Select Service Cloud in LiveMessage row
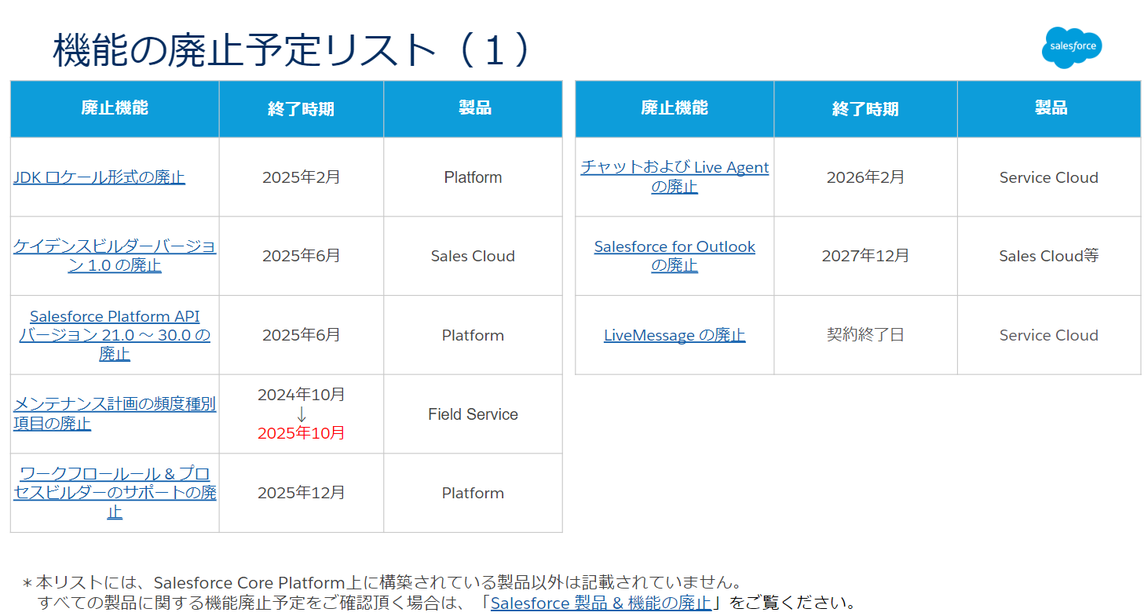Image resolution: width=1148 pixels, height=616 pixels. point(1049,335)
